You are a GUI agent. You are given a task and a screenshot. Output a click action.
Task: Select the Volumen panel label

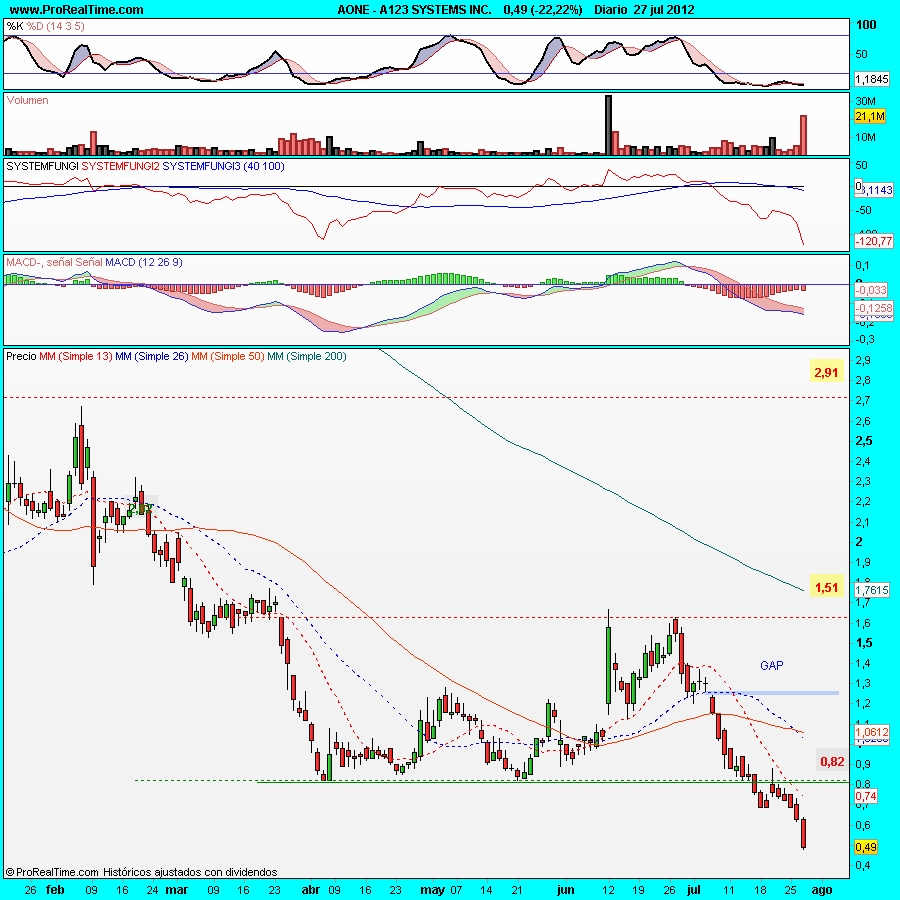click(x=28, y=100)
